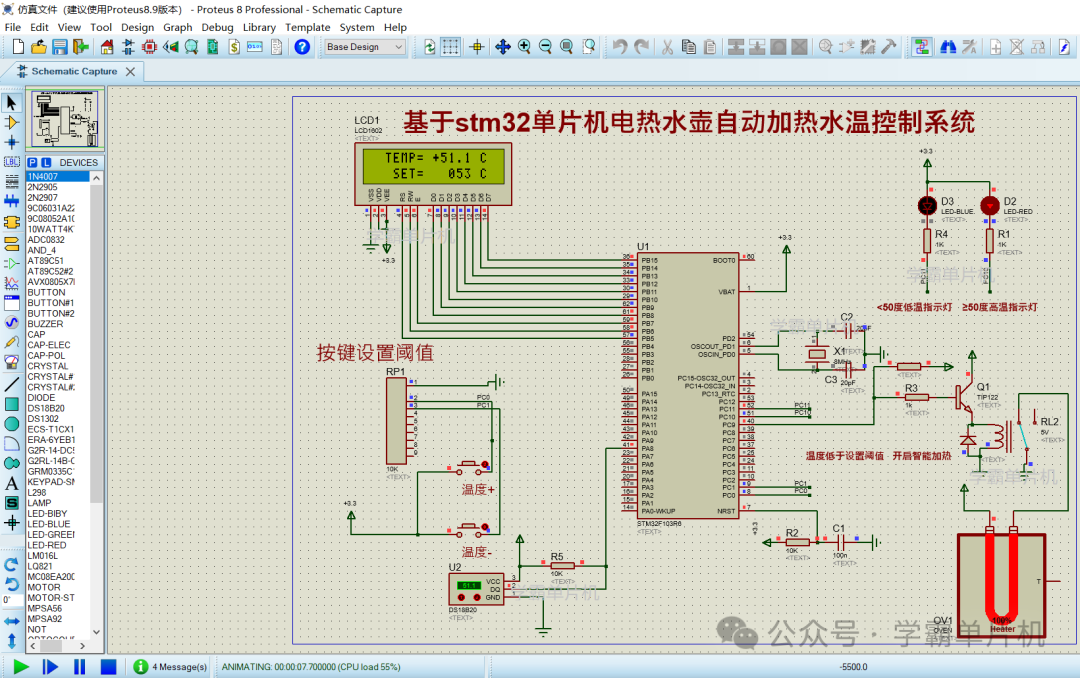Open the Debug menu
The image size is (1080, 678).
pos(217,28)
